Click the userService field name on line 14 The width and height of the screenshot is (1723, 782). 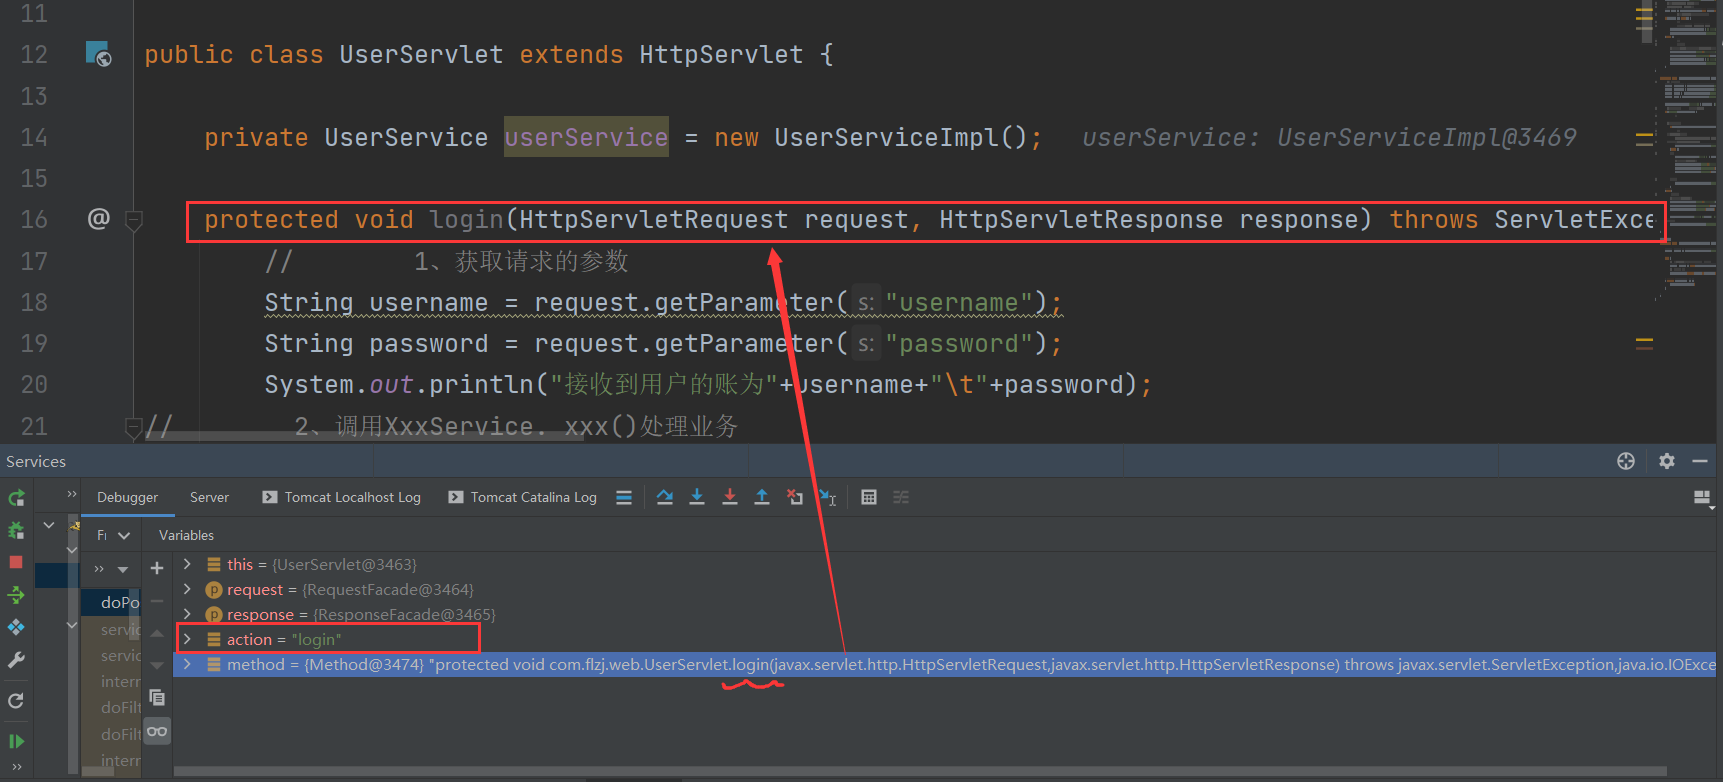(x=586, y=137)
